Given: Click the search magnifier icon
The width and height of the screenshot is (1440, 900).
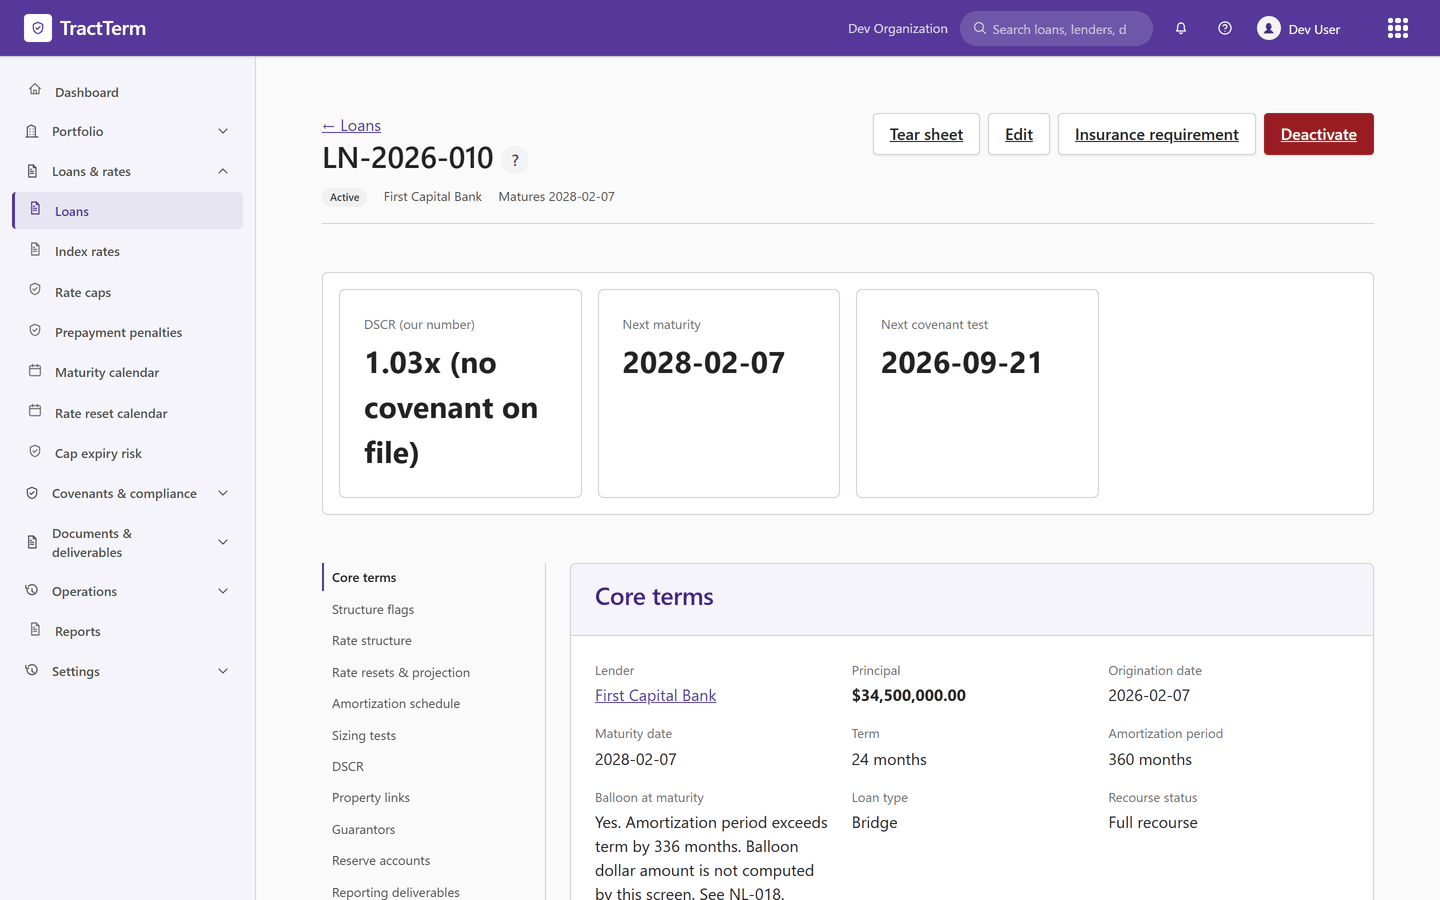Looking at the screenshot, I should (x=980, y=28).
